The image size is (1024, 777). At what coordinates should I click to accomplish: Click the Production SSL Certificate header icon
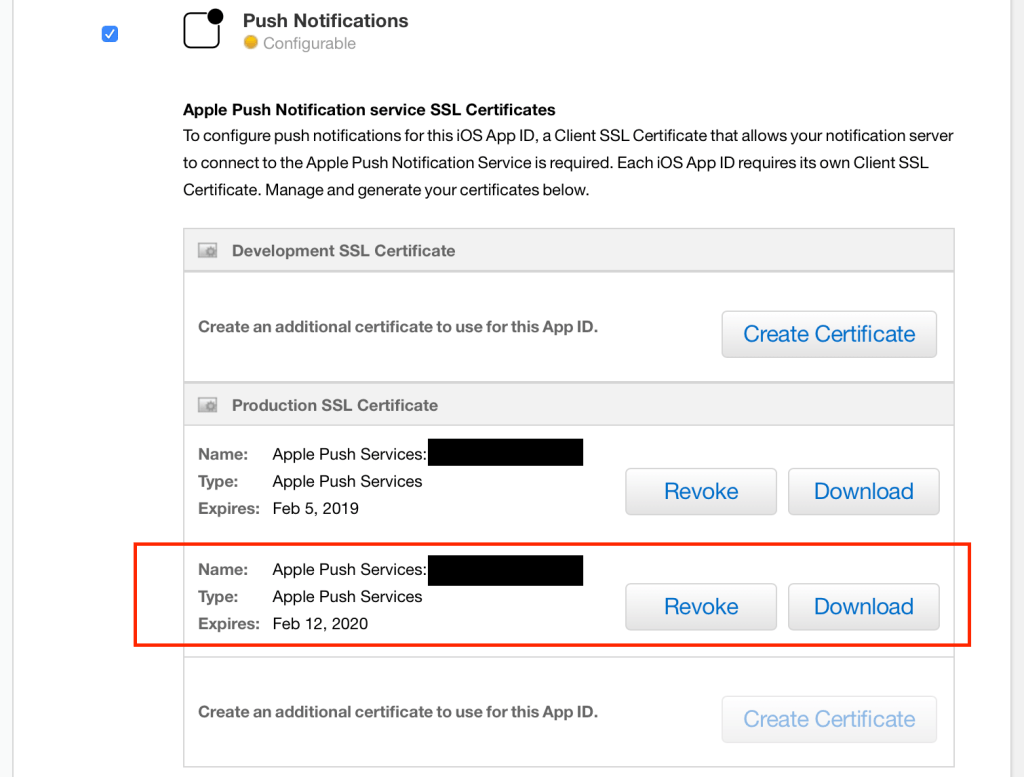point(207,406)
